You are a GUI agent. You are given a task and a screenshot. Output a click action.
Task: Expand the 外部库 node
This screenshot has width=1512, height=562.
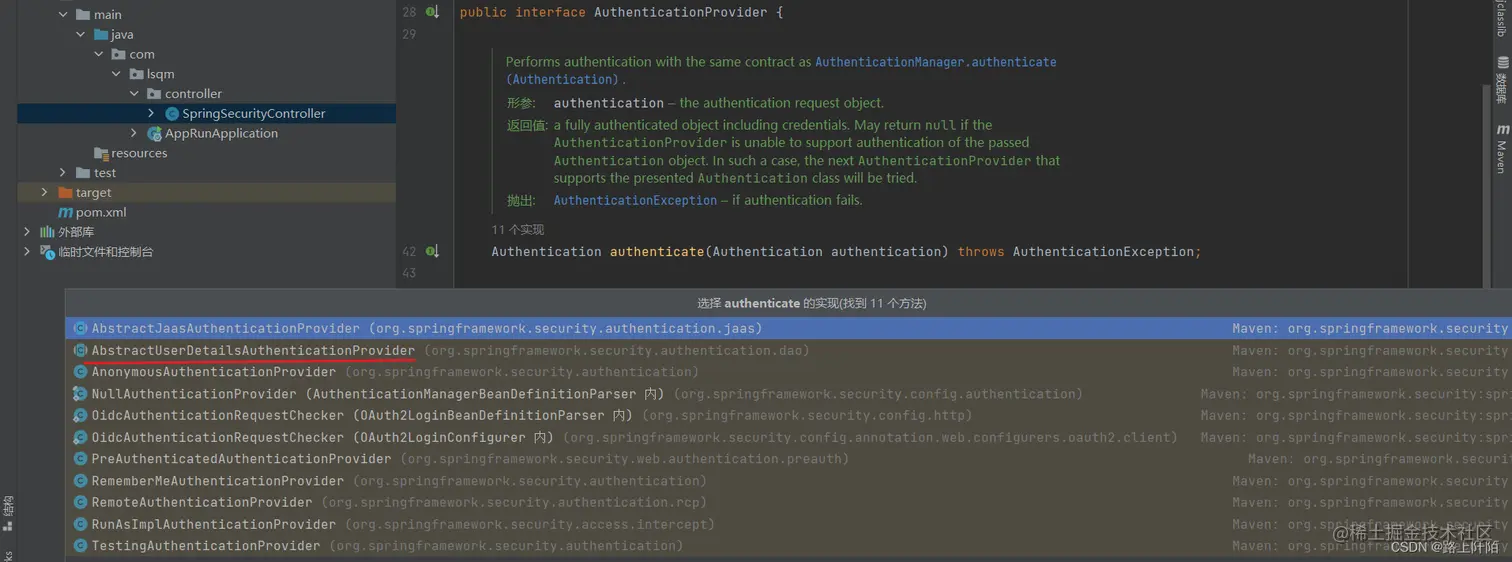(x=27, y=232)
